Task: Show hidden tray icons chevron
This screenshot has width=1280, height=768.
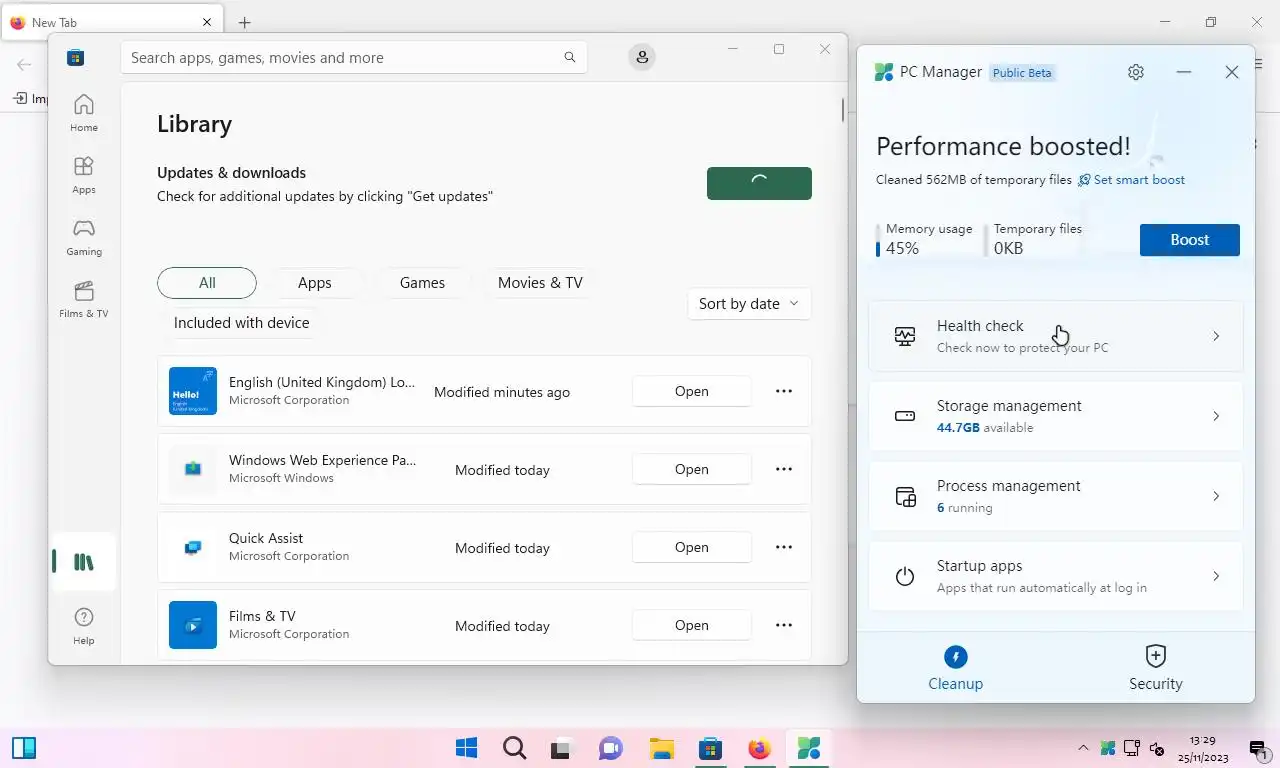Action: point(1083,748)
